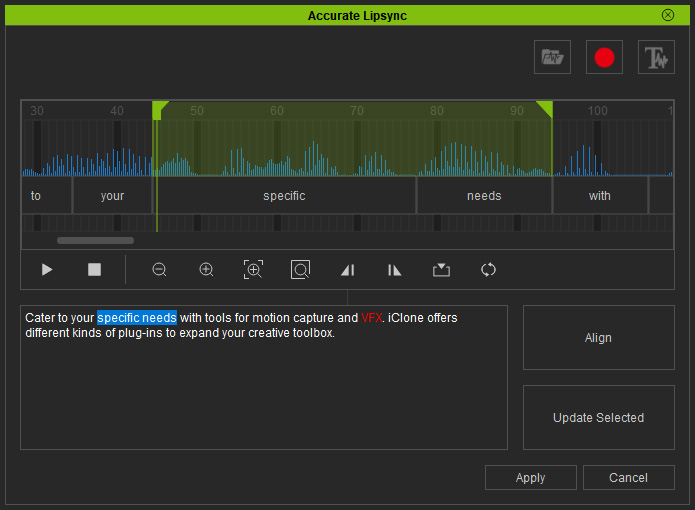Click Update Selected
The width and height of the screenshot is (695, 510).
coord(599,417)
